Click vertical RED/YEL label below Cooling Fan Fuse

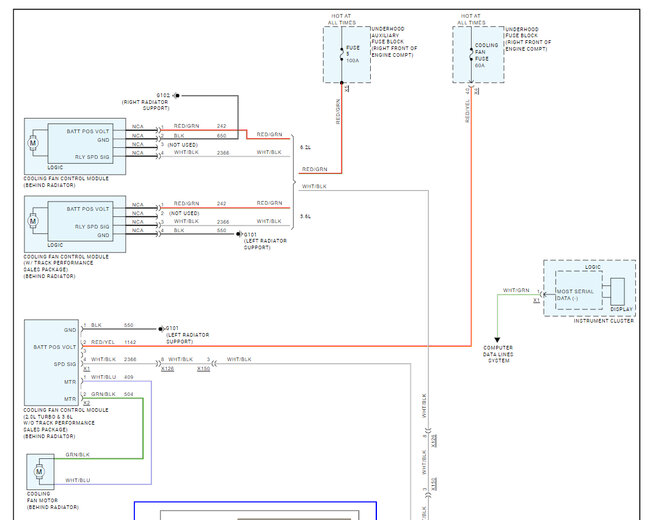pos(467,111)
